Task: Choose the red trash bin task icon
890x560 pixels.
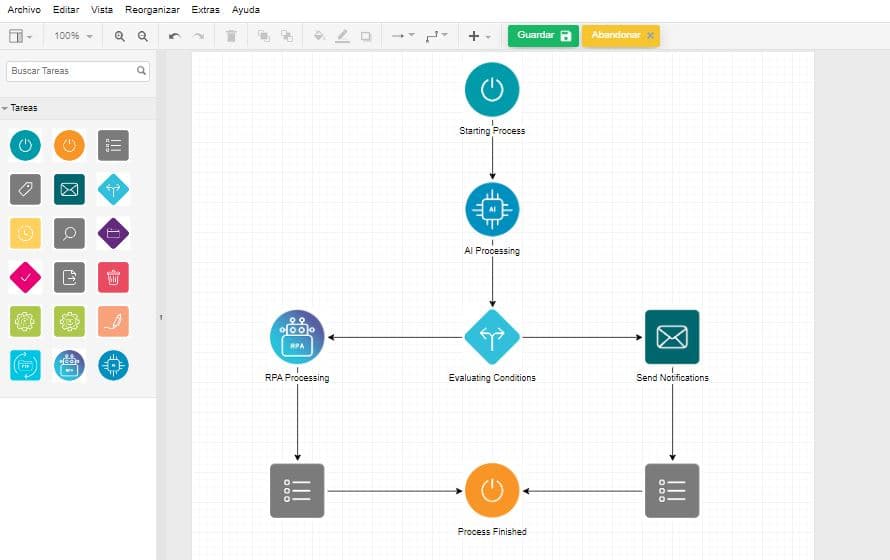Action: point(113,277)
